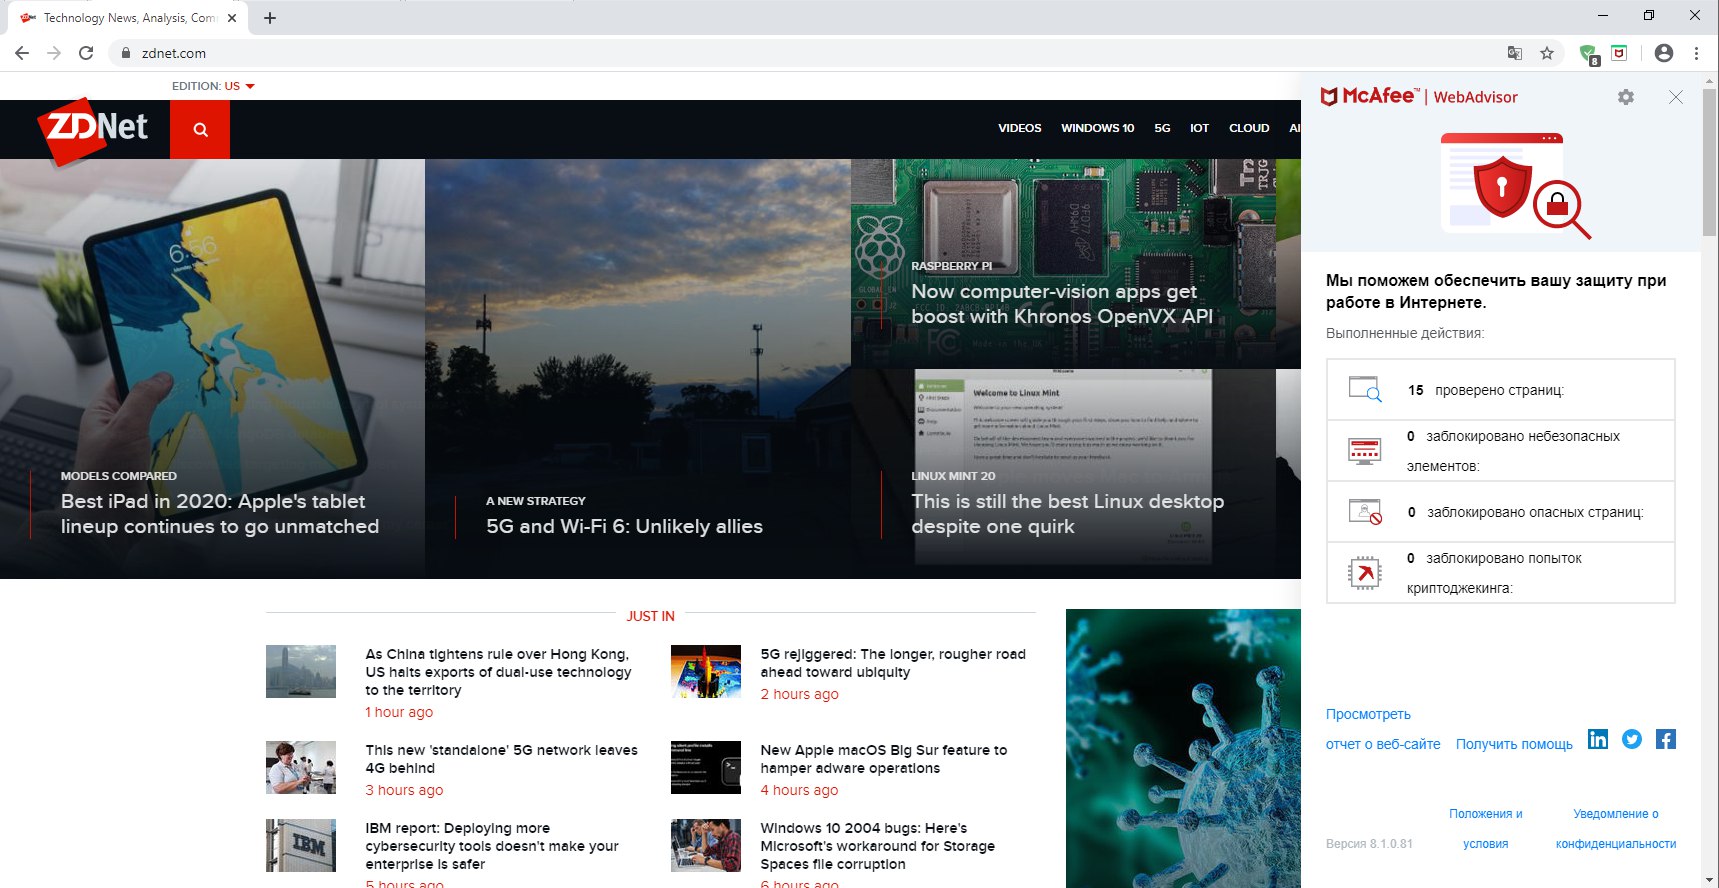Click the page vertical scrollbar thumb
The image size is (1719, 888).
point(1710,162)
